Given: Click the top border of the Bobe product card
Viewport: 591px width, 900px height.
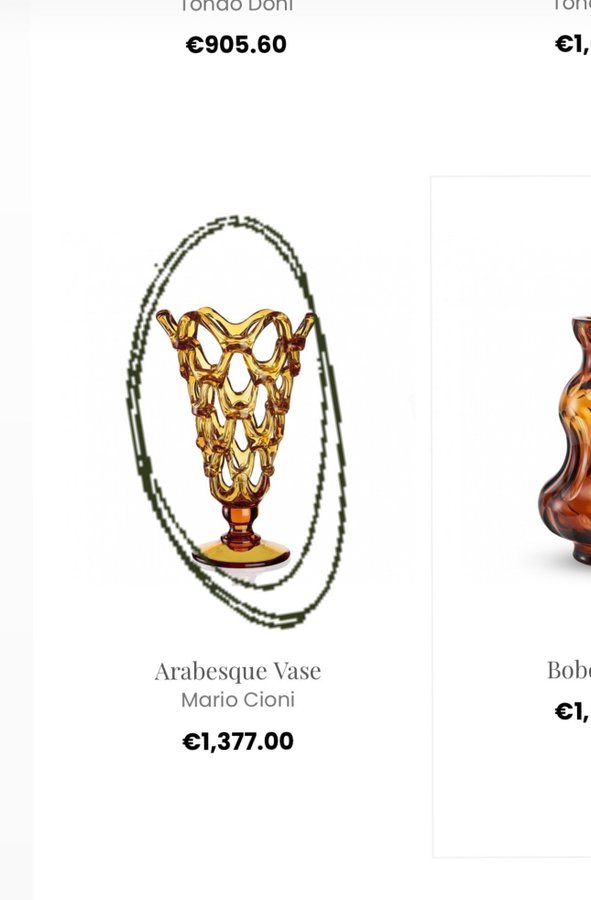Looking at the screenshot, I should [511, 177].
